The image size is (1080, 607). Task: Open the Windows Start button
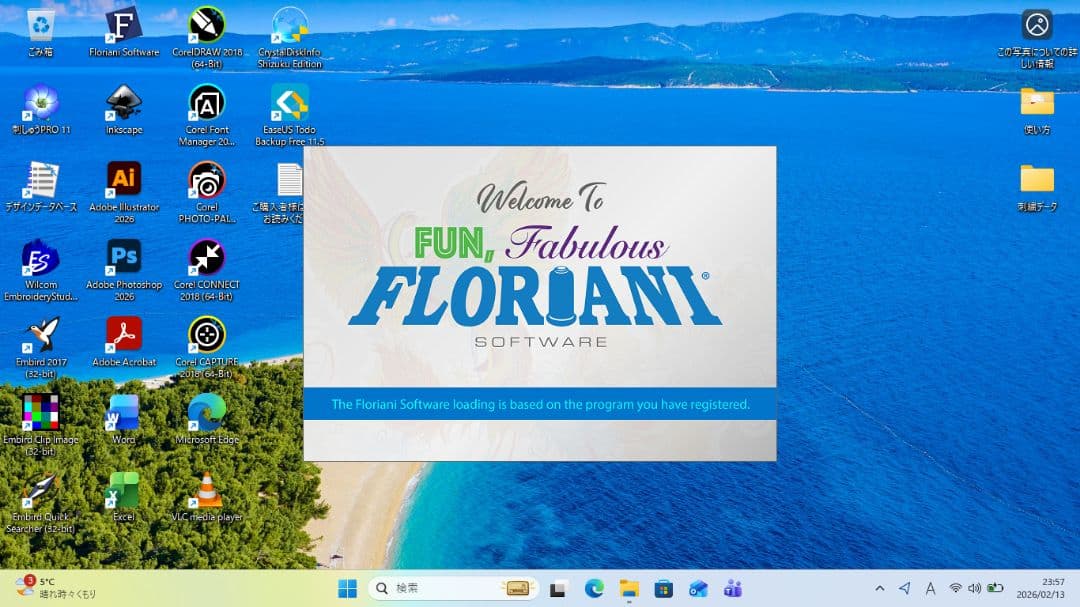click(347, 588)
